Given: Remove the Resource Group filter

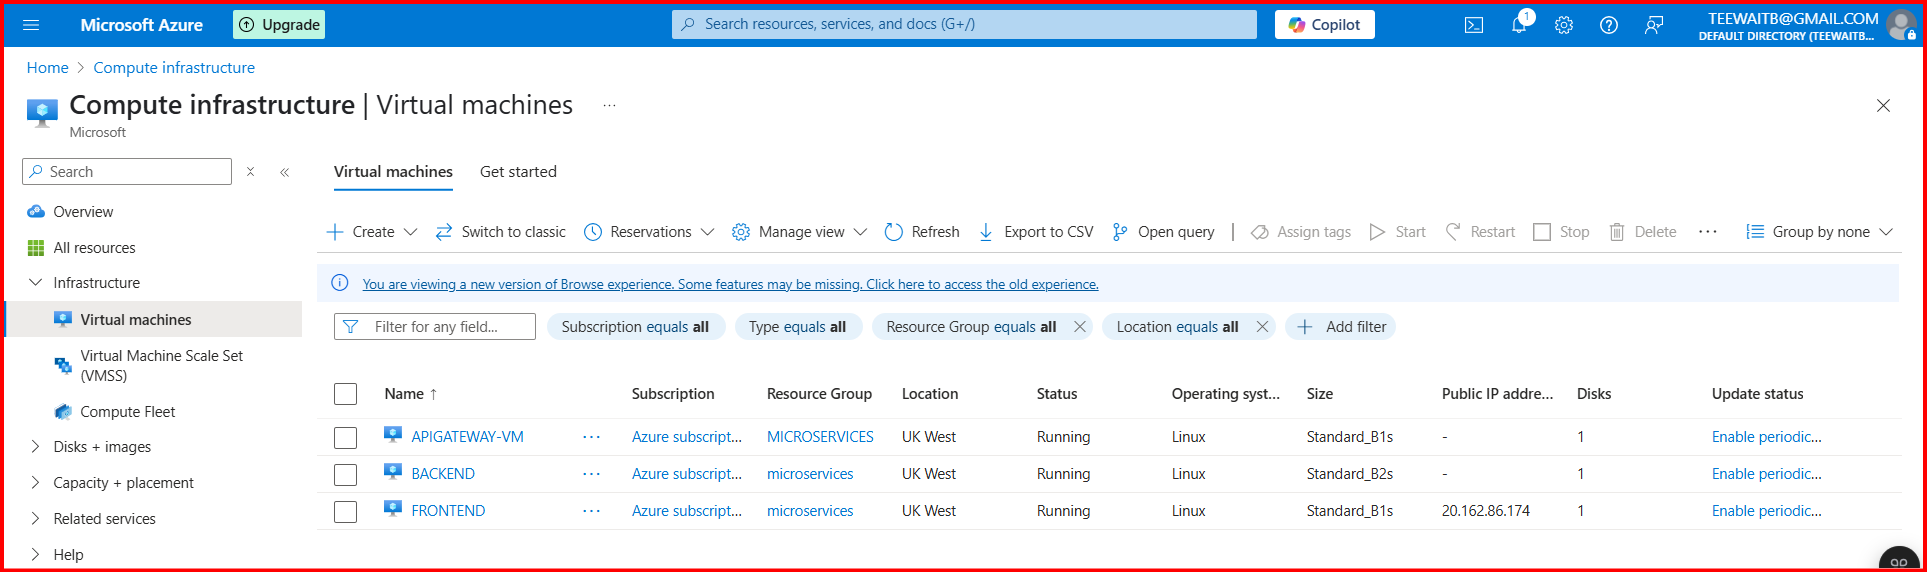Looking at the screenshot, I should click(1080, 327).
